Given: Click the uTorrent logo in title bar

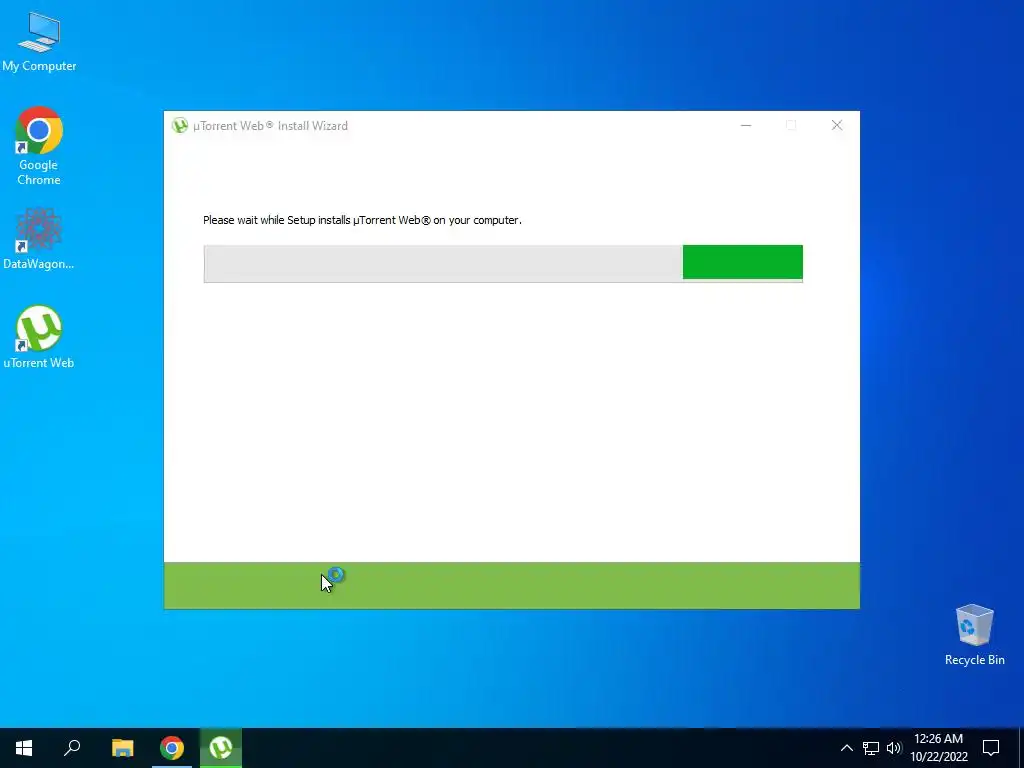Looking at the screenshot, I should click(180, 125).
